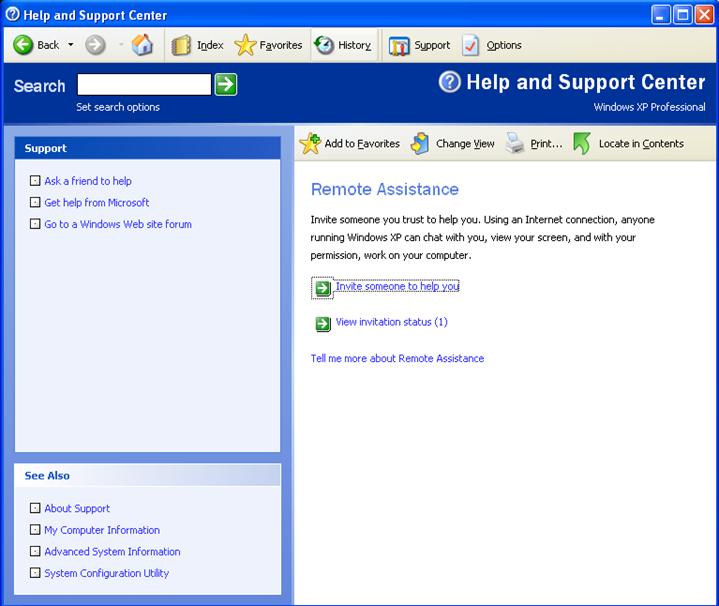719x606 pixels.
Task: Click bullet icon beside Advanced System Information
Action: point(35,551)
